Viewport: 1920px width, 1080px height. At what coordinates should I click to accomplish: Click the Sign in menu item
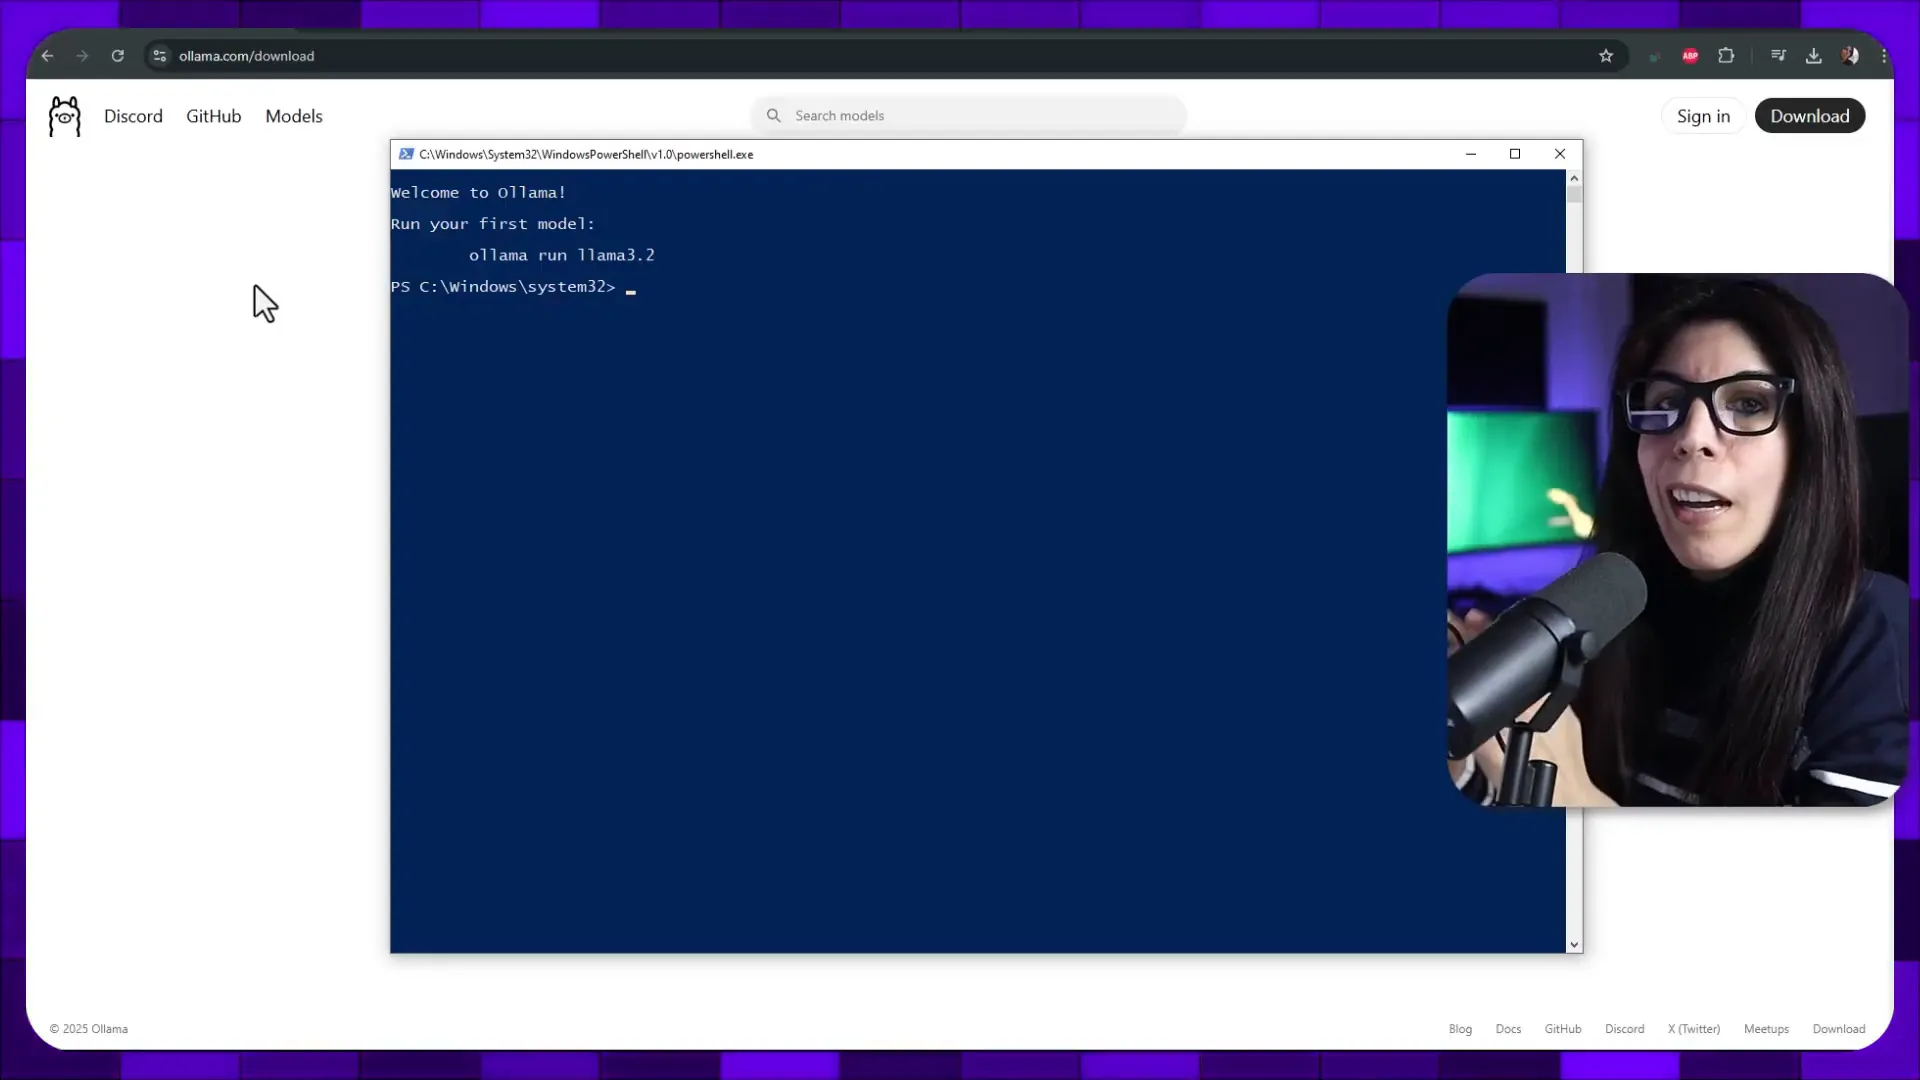pyautogui.click(x=1704, y=116)
